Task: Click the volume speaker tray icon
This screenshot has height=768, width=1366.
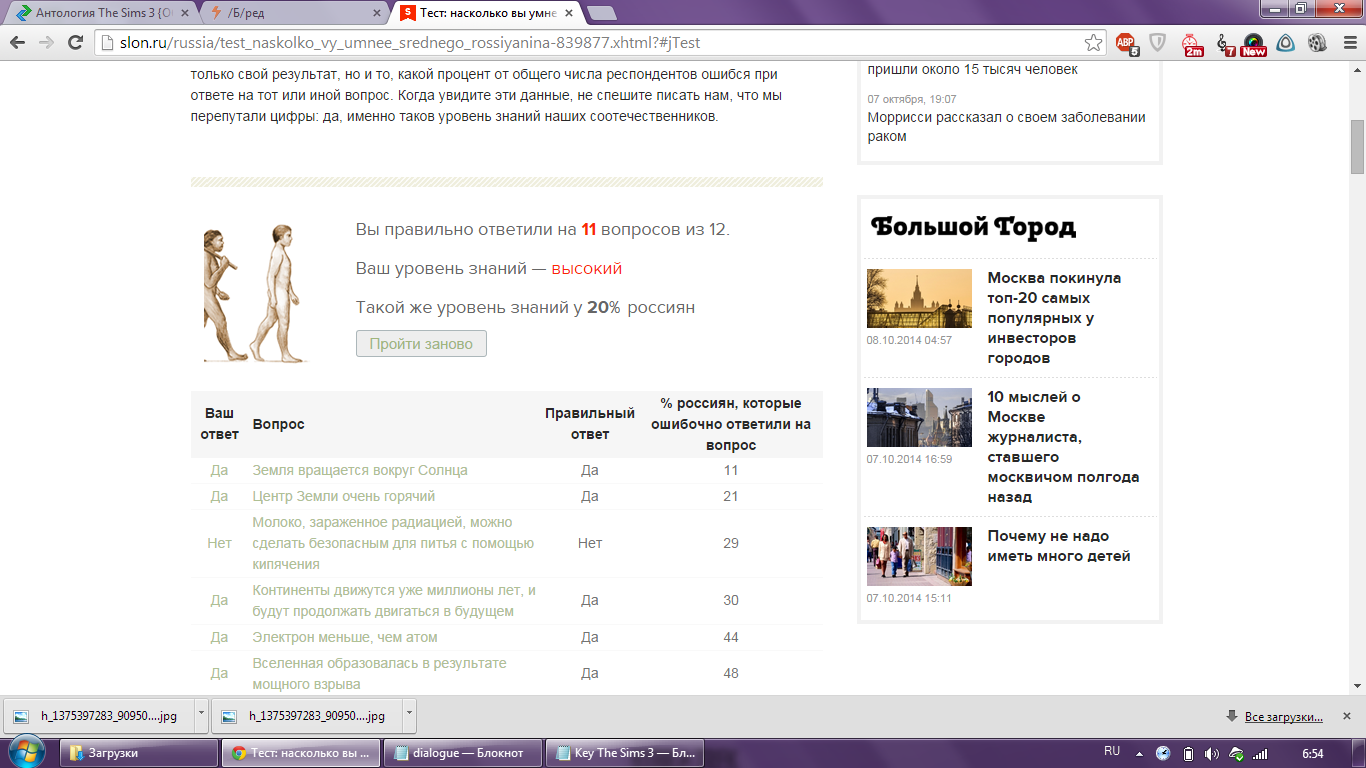Action: (x=1212, y=753)
